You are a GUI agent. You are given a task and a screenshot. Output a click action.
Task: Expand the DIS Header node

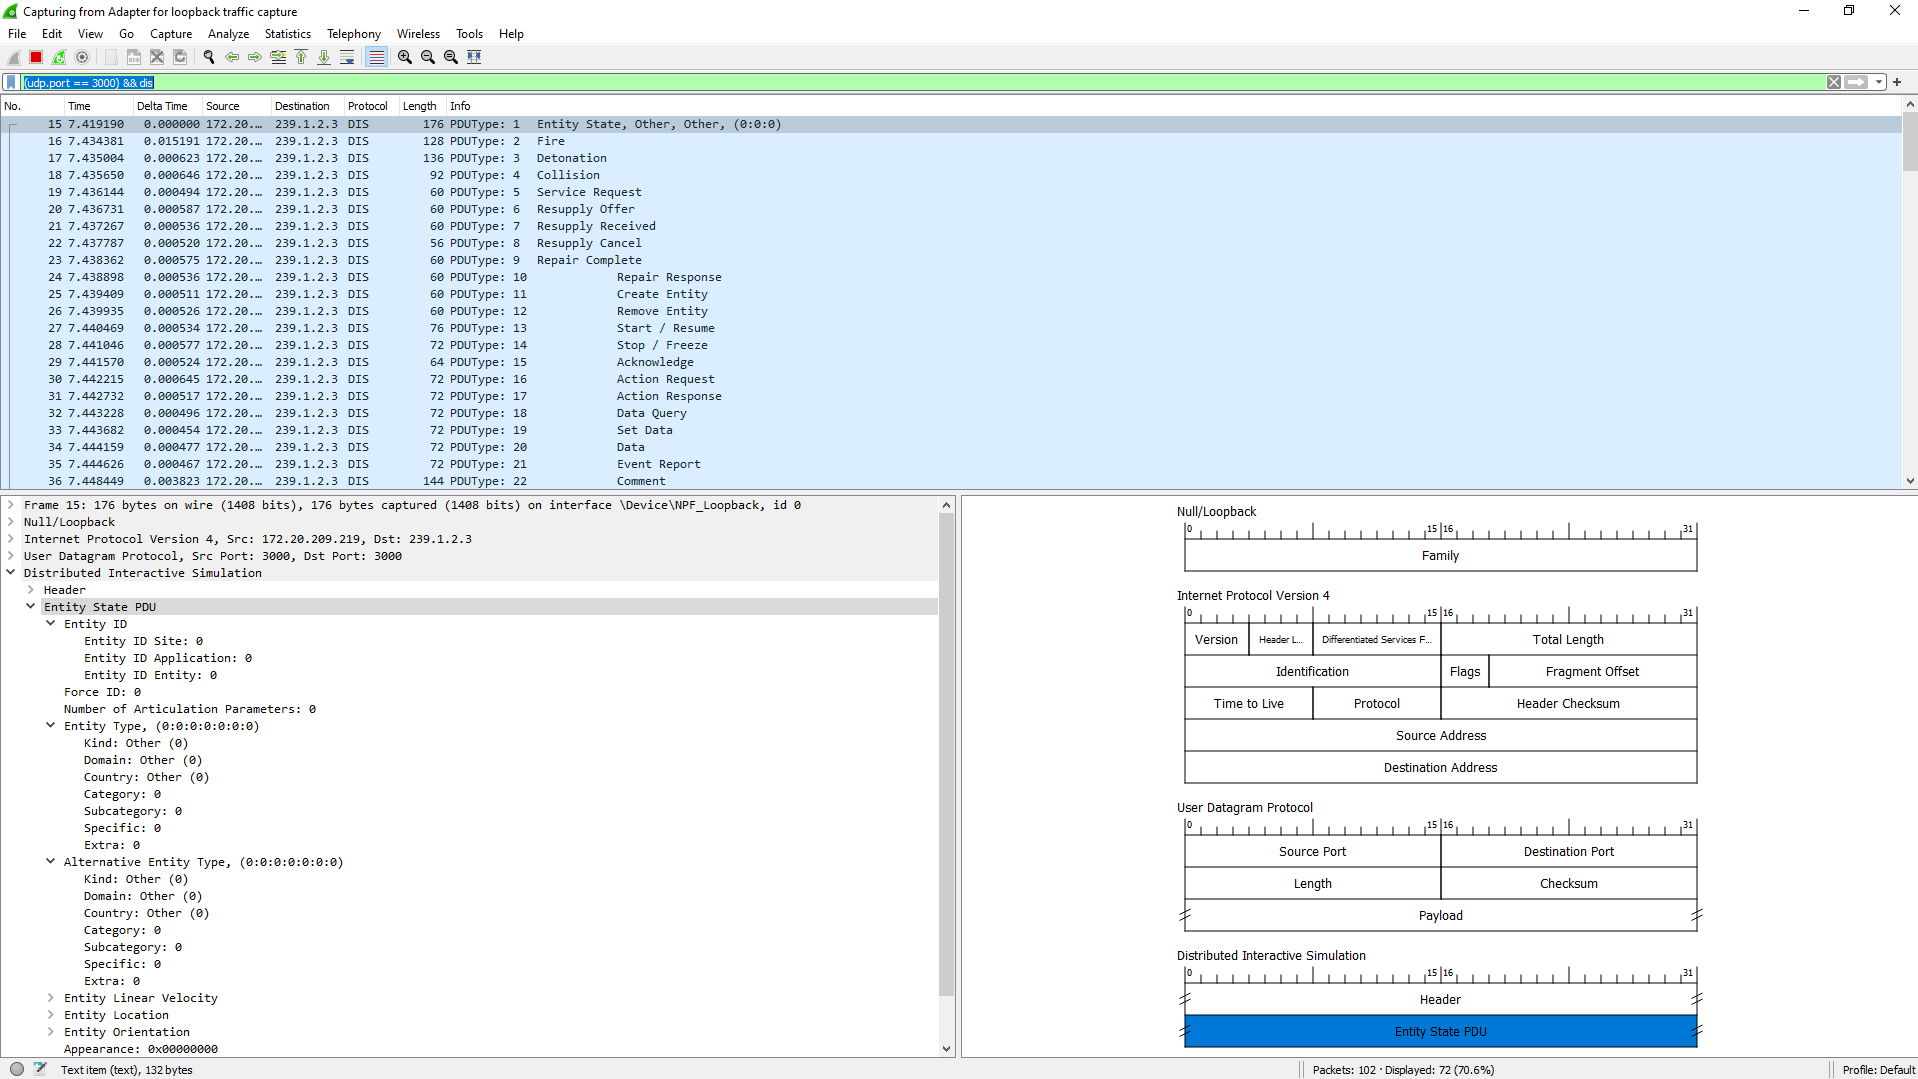(31, 590)
